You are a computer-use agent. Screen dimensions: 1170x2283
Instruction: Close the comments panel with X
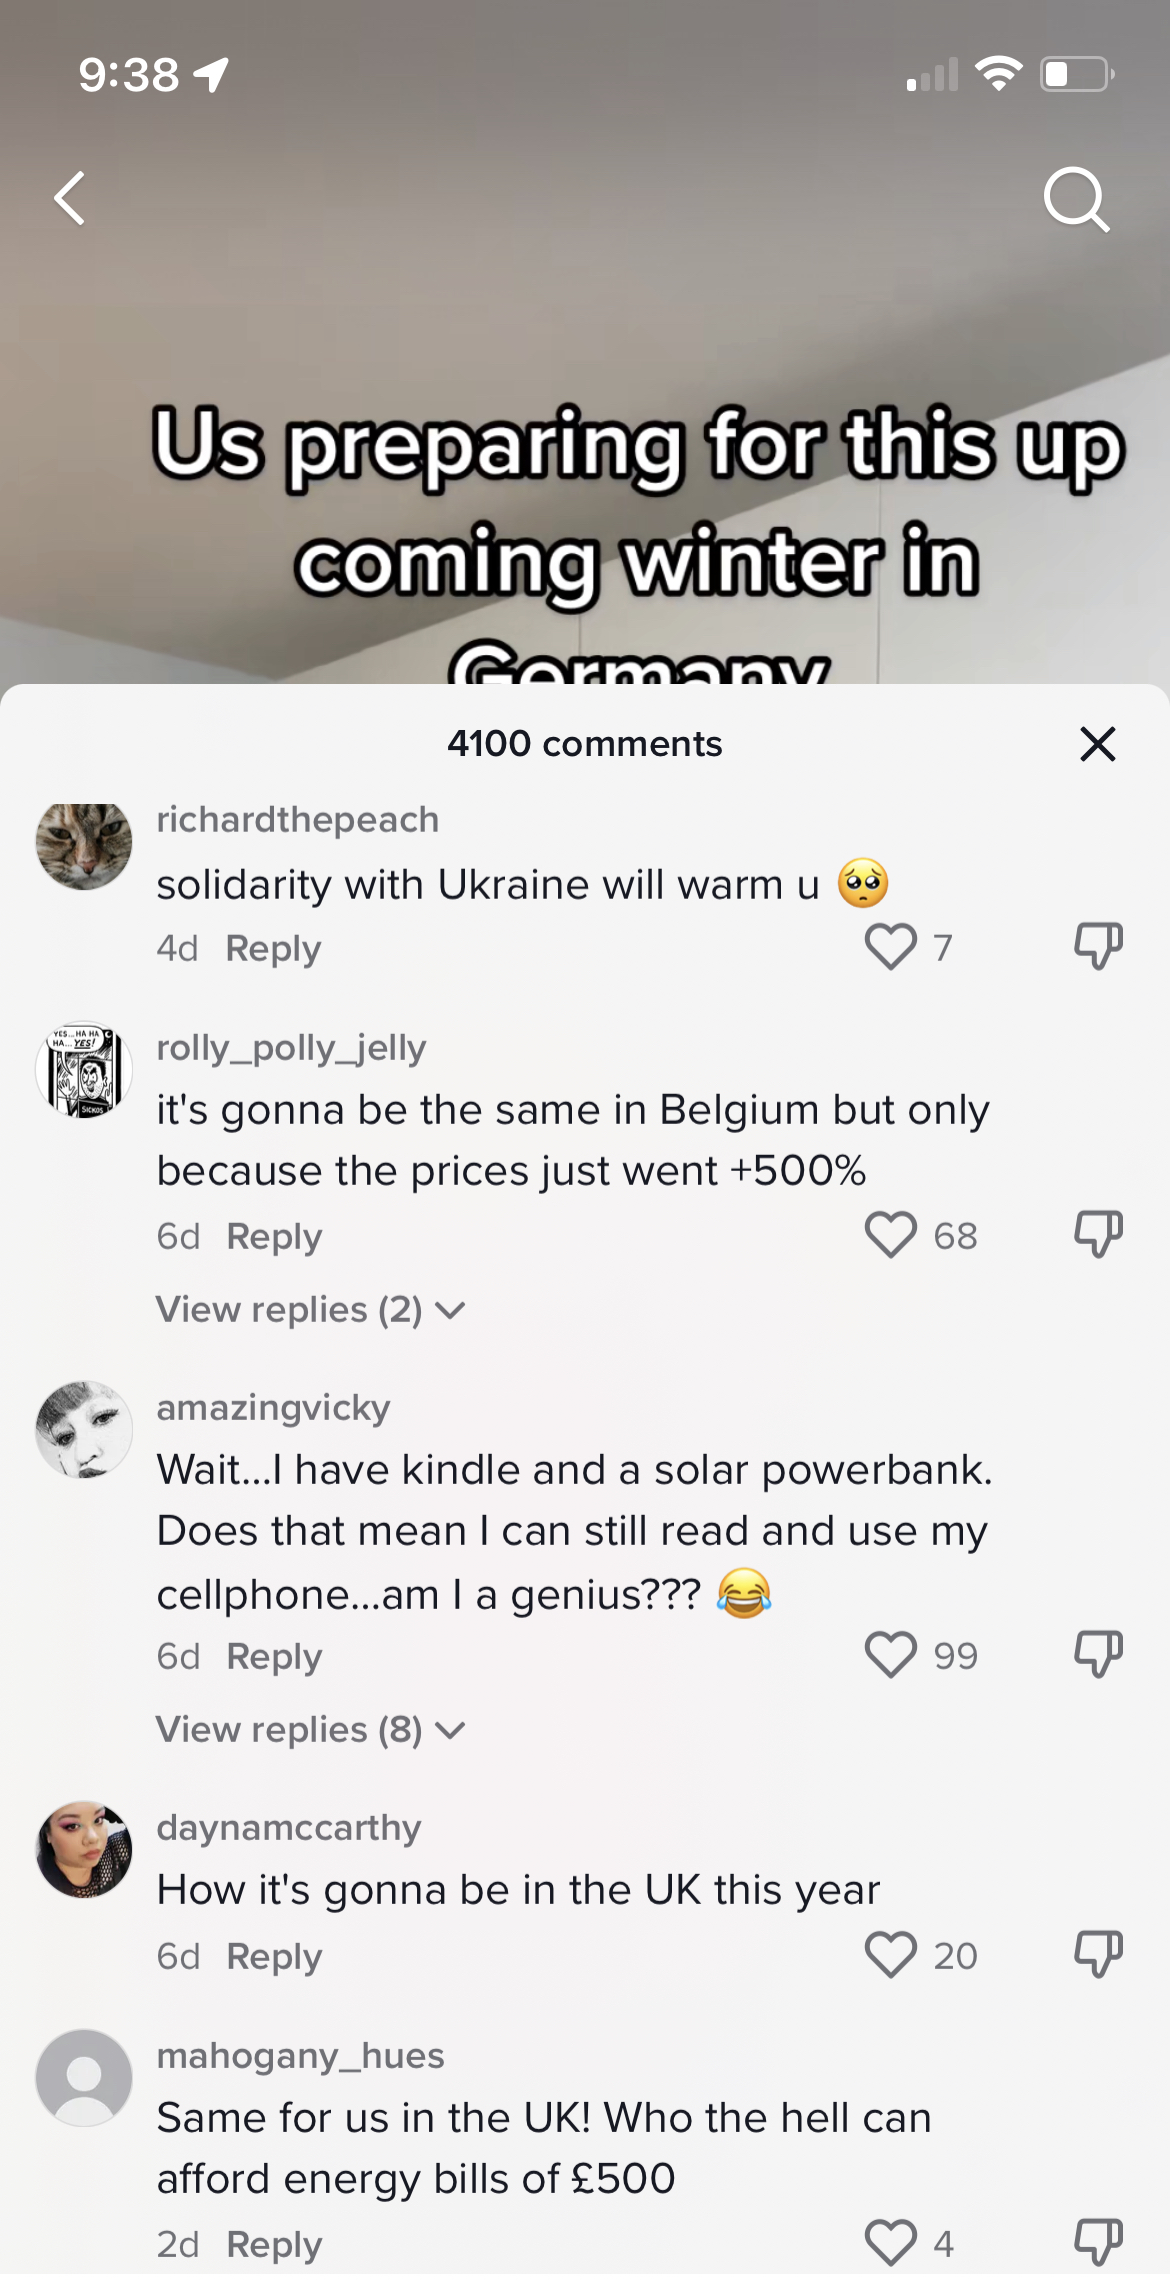1097,744
